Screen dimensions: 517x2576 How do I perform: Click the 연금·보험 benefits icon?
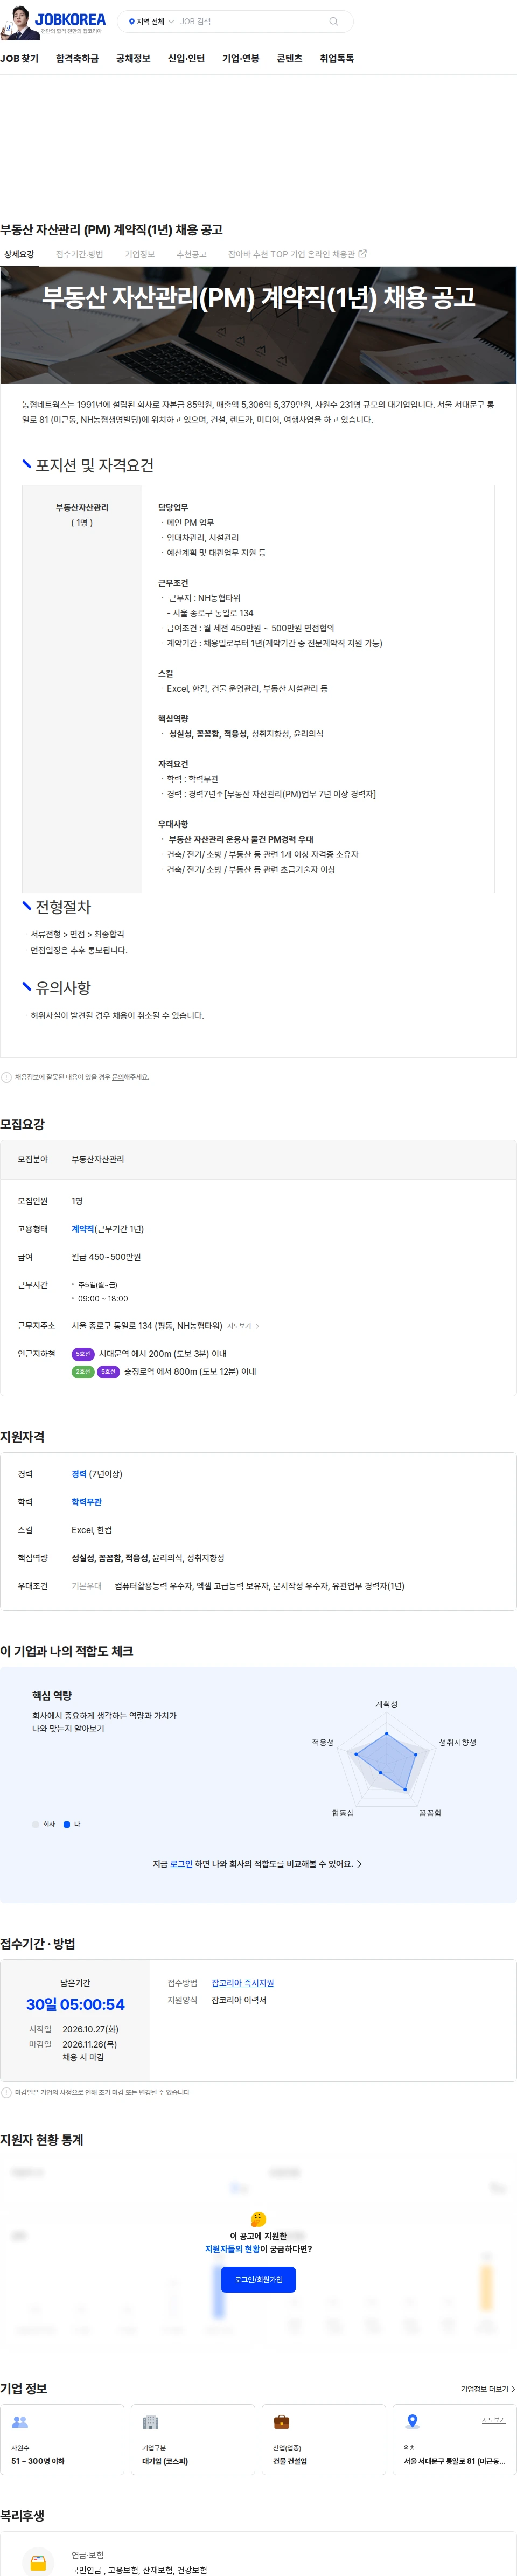point(38,2563)
